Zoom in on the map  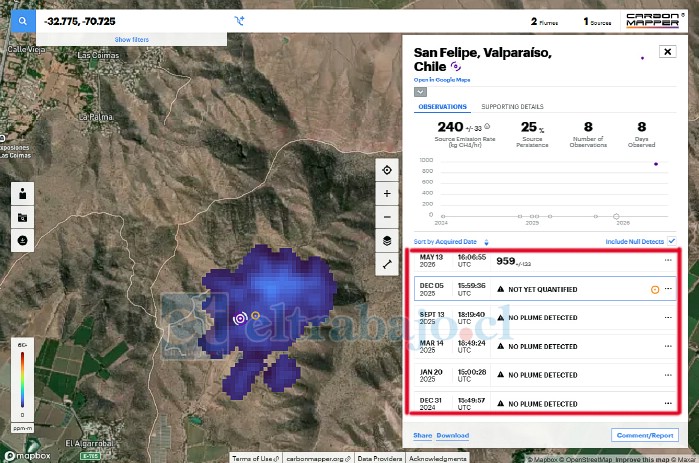[x=387, y=193]
